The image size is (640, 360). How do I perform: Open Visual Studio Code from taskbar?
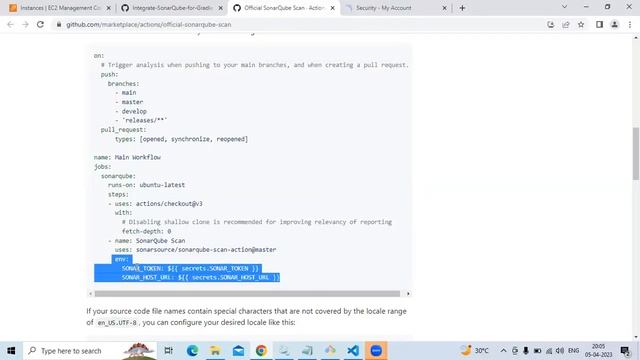[353, 351]
